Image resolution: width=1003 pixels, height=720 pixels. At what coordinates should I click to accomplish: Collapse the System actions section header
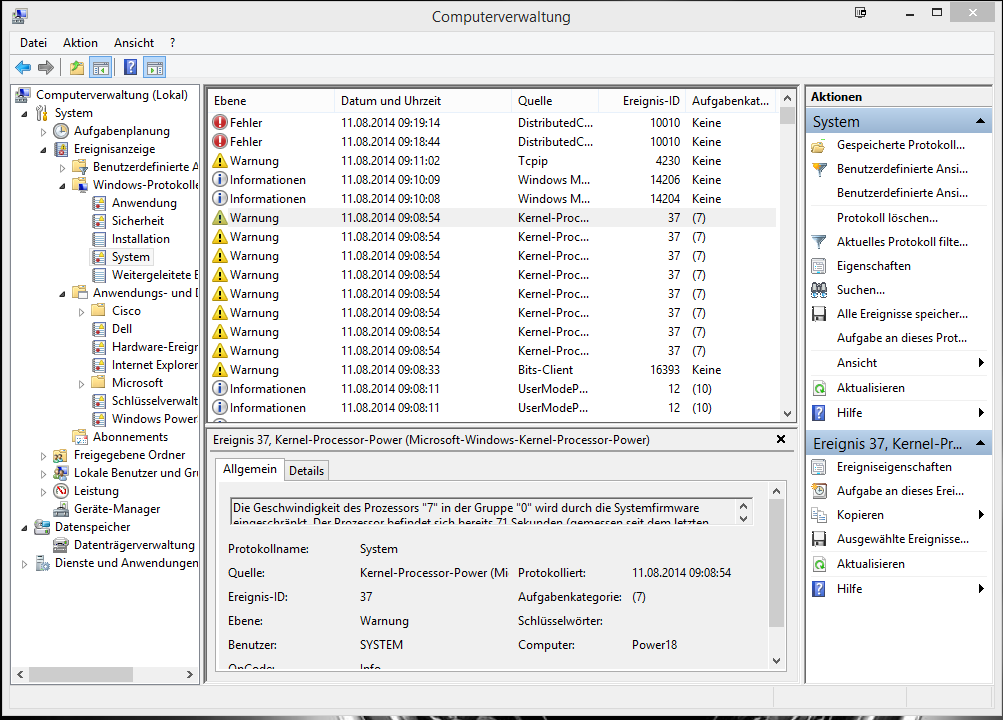click(x=982, y=121)
